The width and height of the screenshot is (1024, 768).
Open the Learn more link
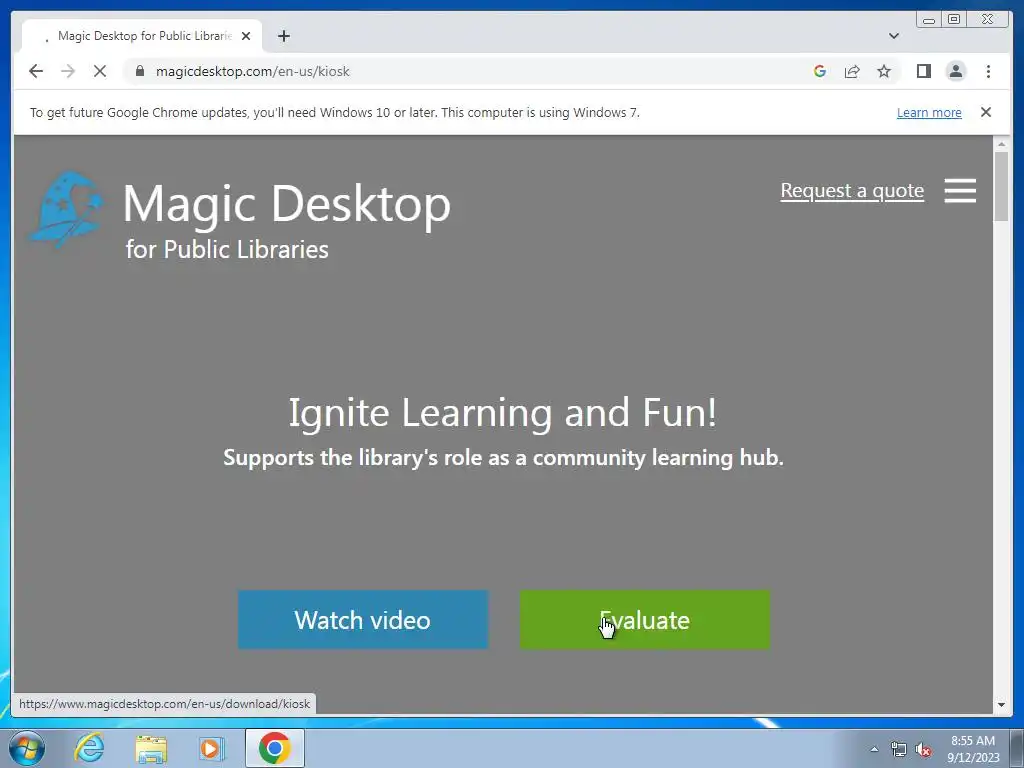point(929,112)
